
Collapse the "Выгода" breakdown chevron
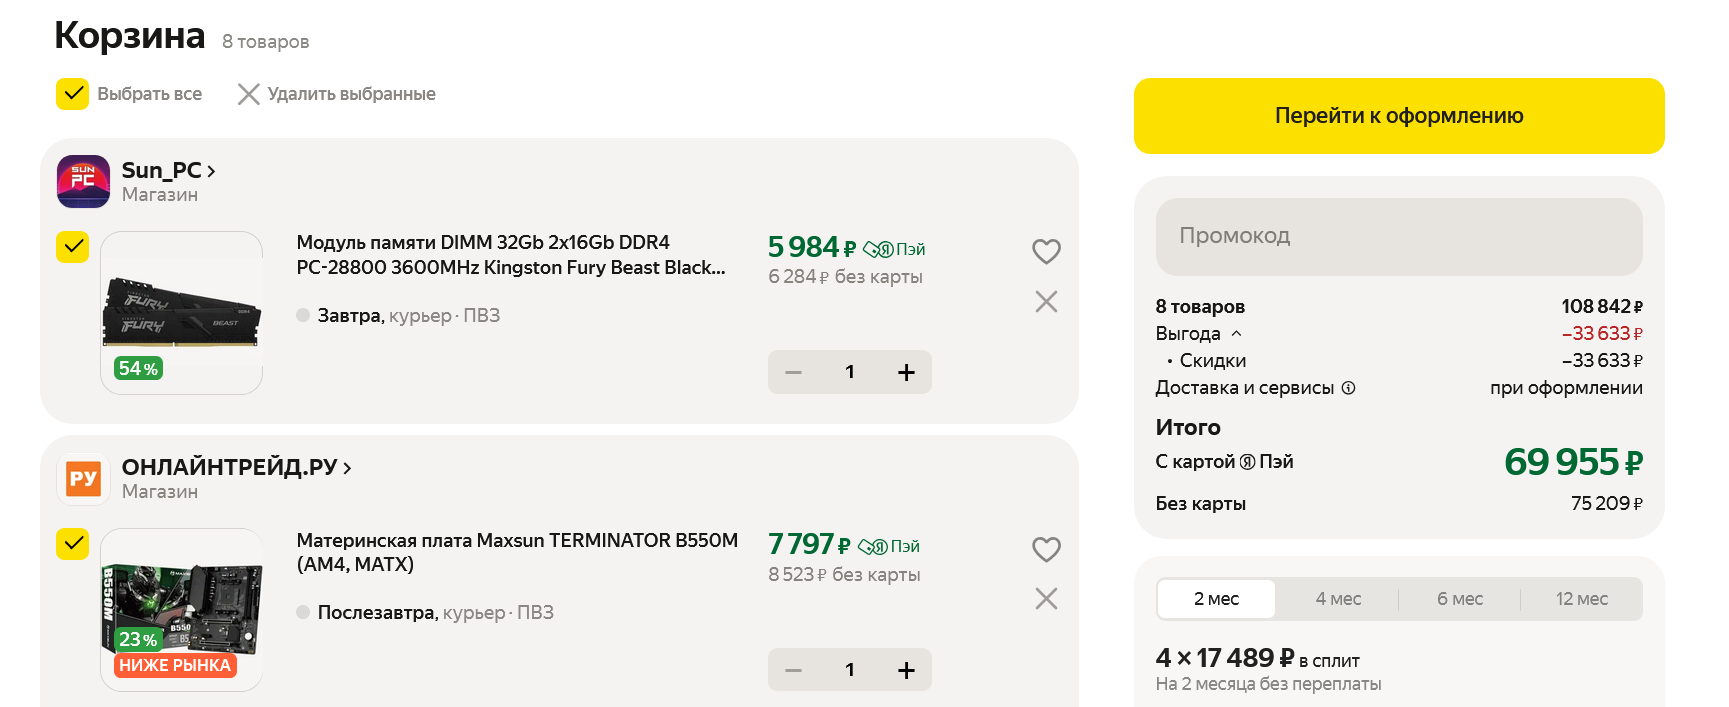pyautogui.click(x=1236, y=333)
